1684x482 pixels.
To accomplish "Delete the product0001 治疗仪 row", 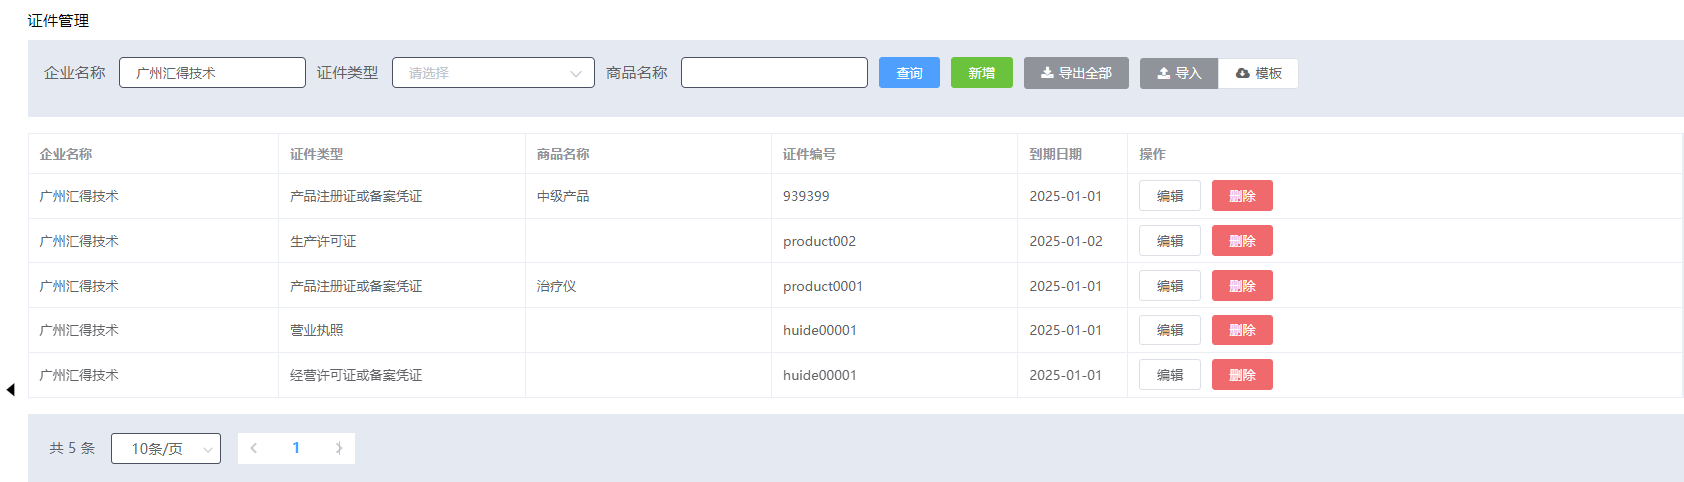I will (x=1242, y=286).
